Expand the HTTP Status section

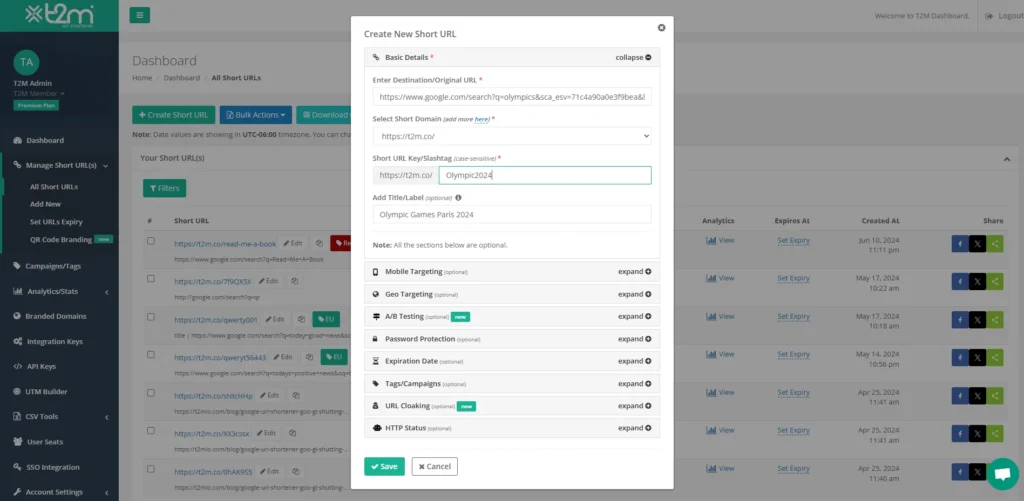(x=634, y=428)
